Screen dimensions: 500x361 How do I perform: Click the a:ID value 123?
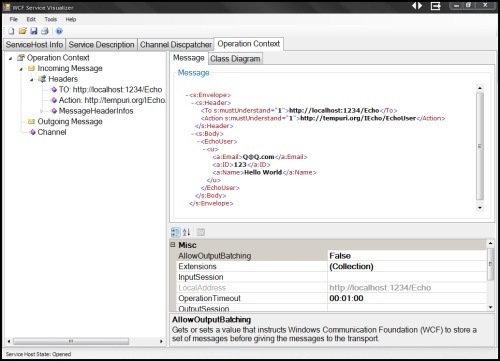click(240, 165)
